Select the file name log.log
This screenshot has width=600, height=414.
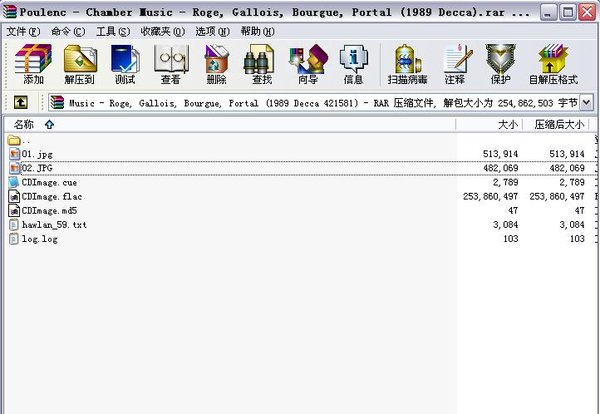click(39, 239)
